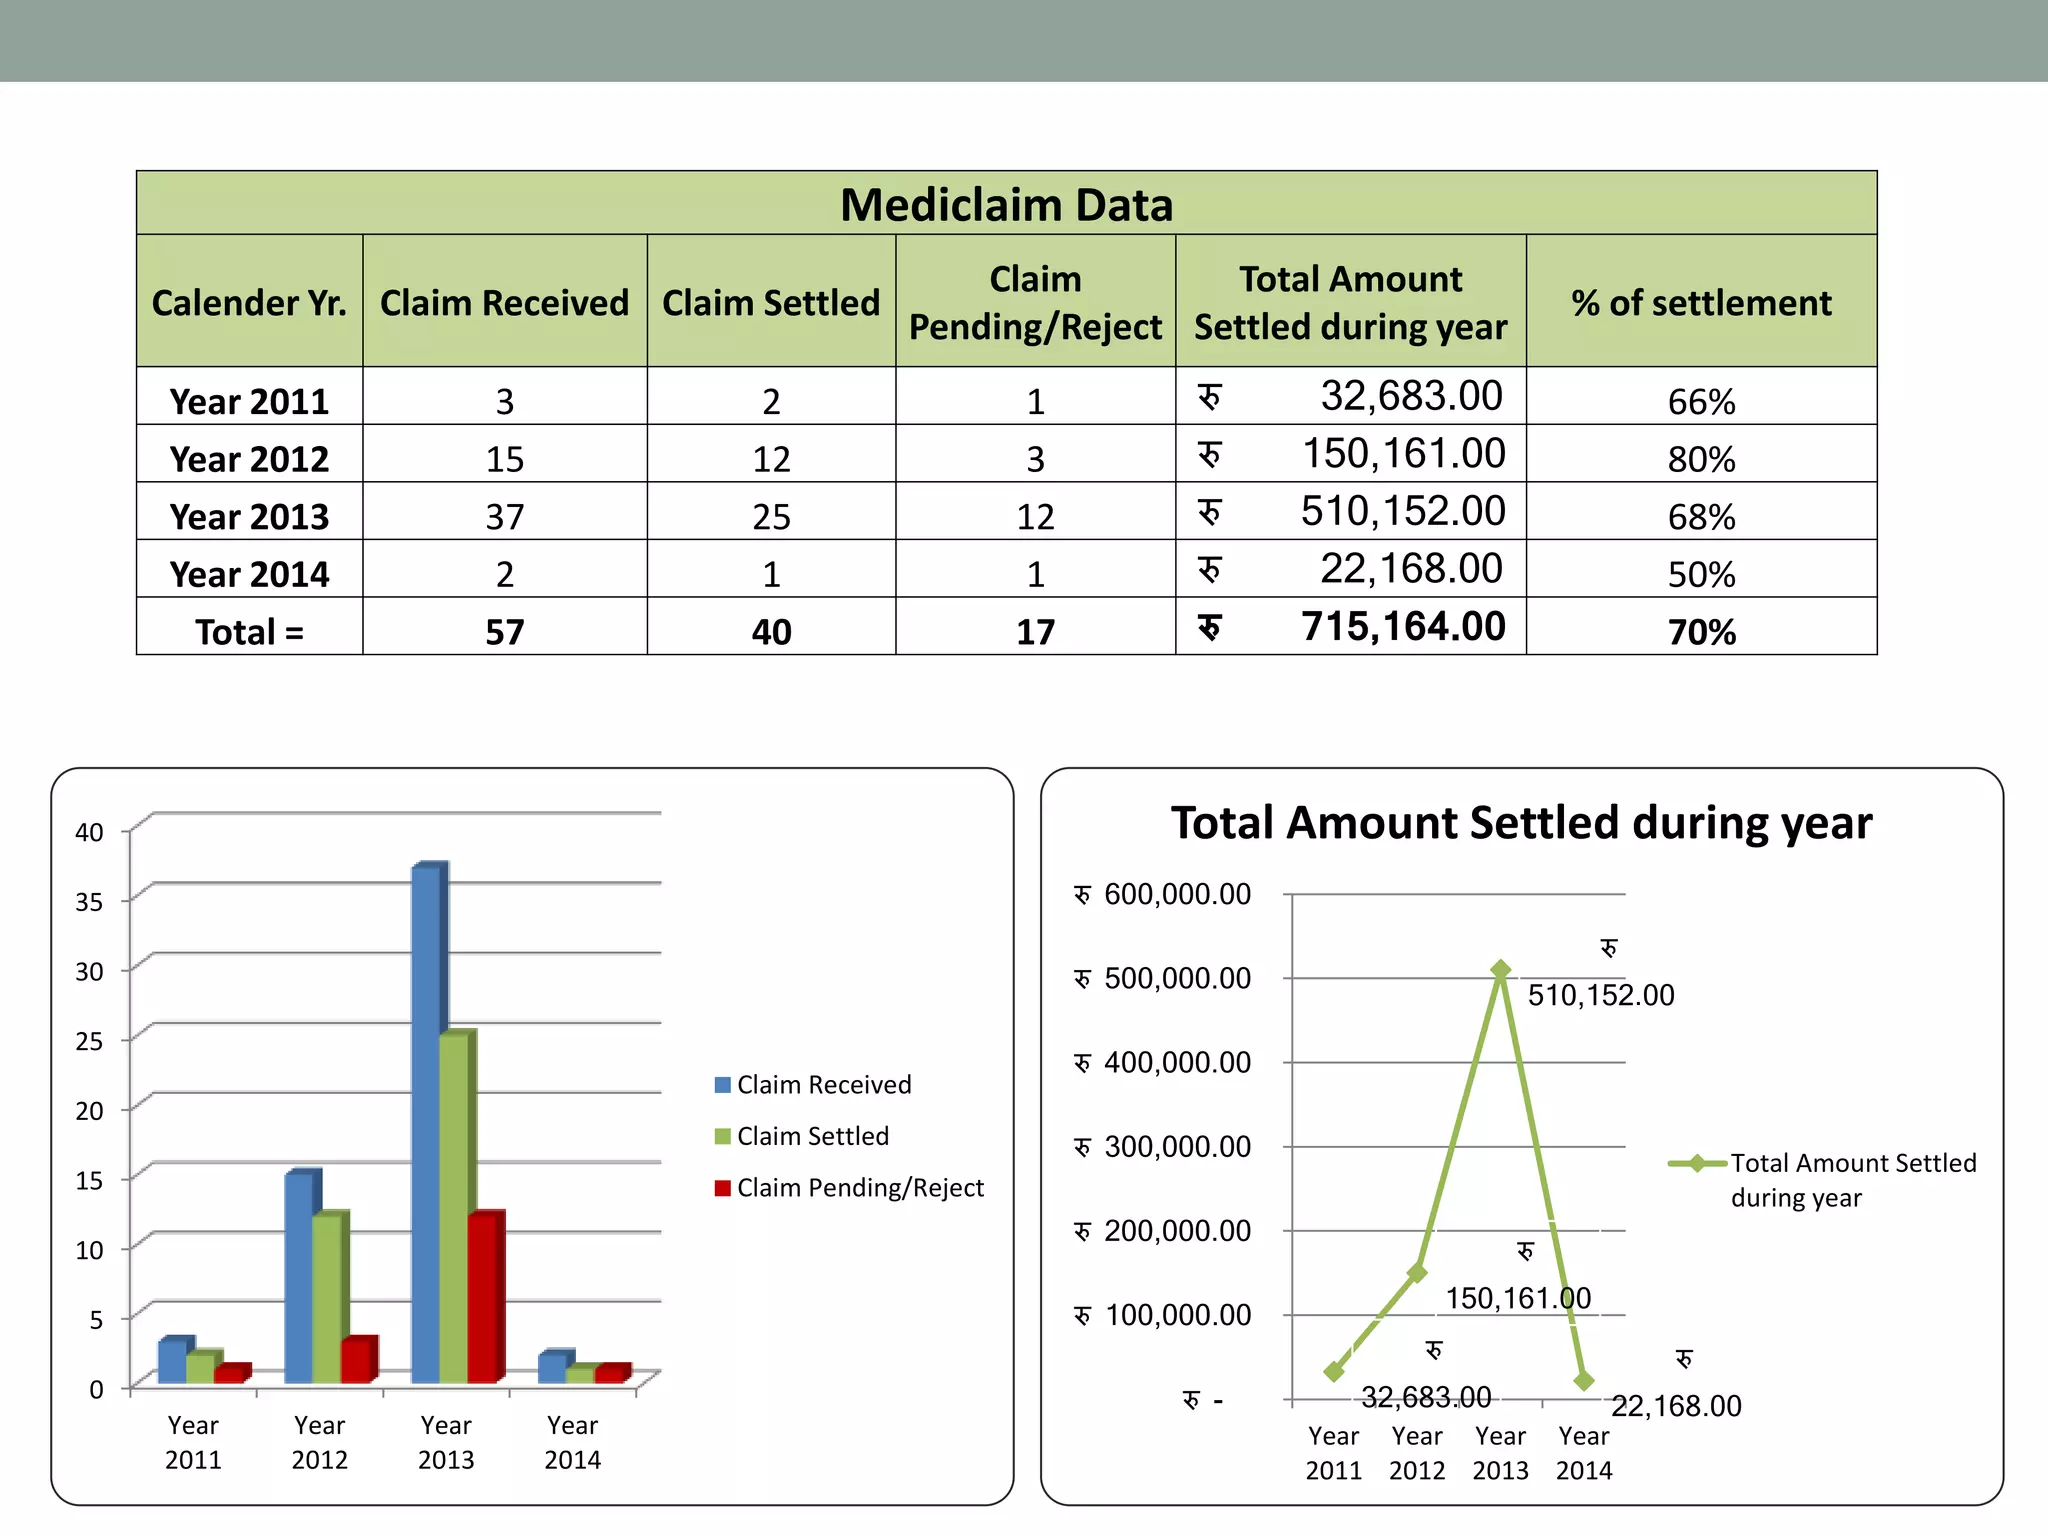Click the Year 2013 peak data point marker
Viewport: 2048px width, 1536px height.
click(x=1500, y=970)
